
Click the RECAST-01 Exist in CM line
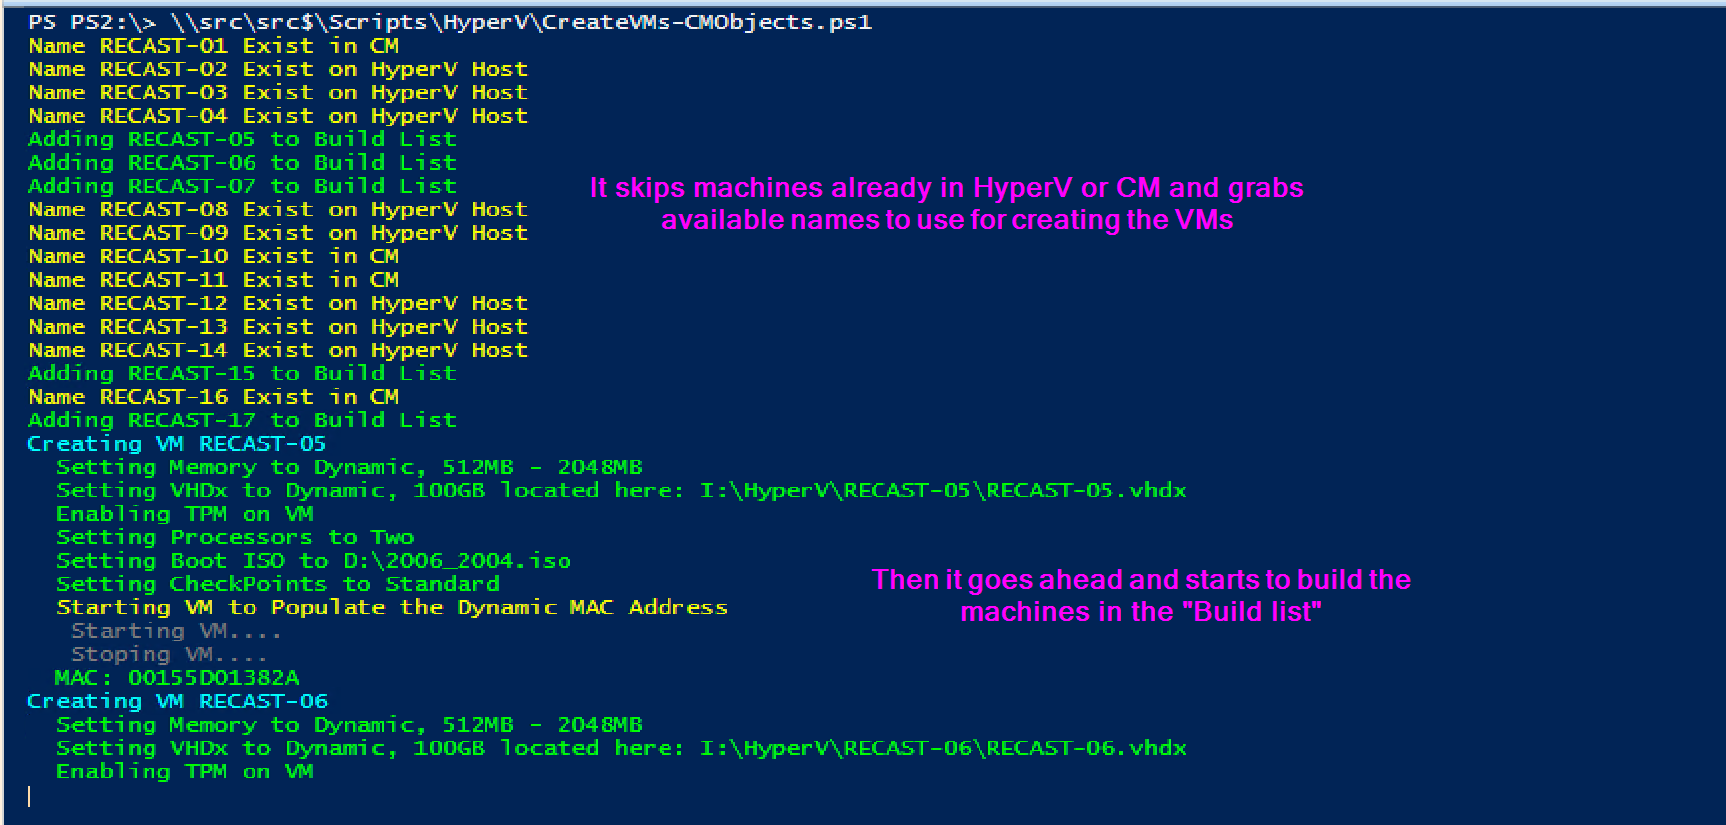[x=213, y=46]
